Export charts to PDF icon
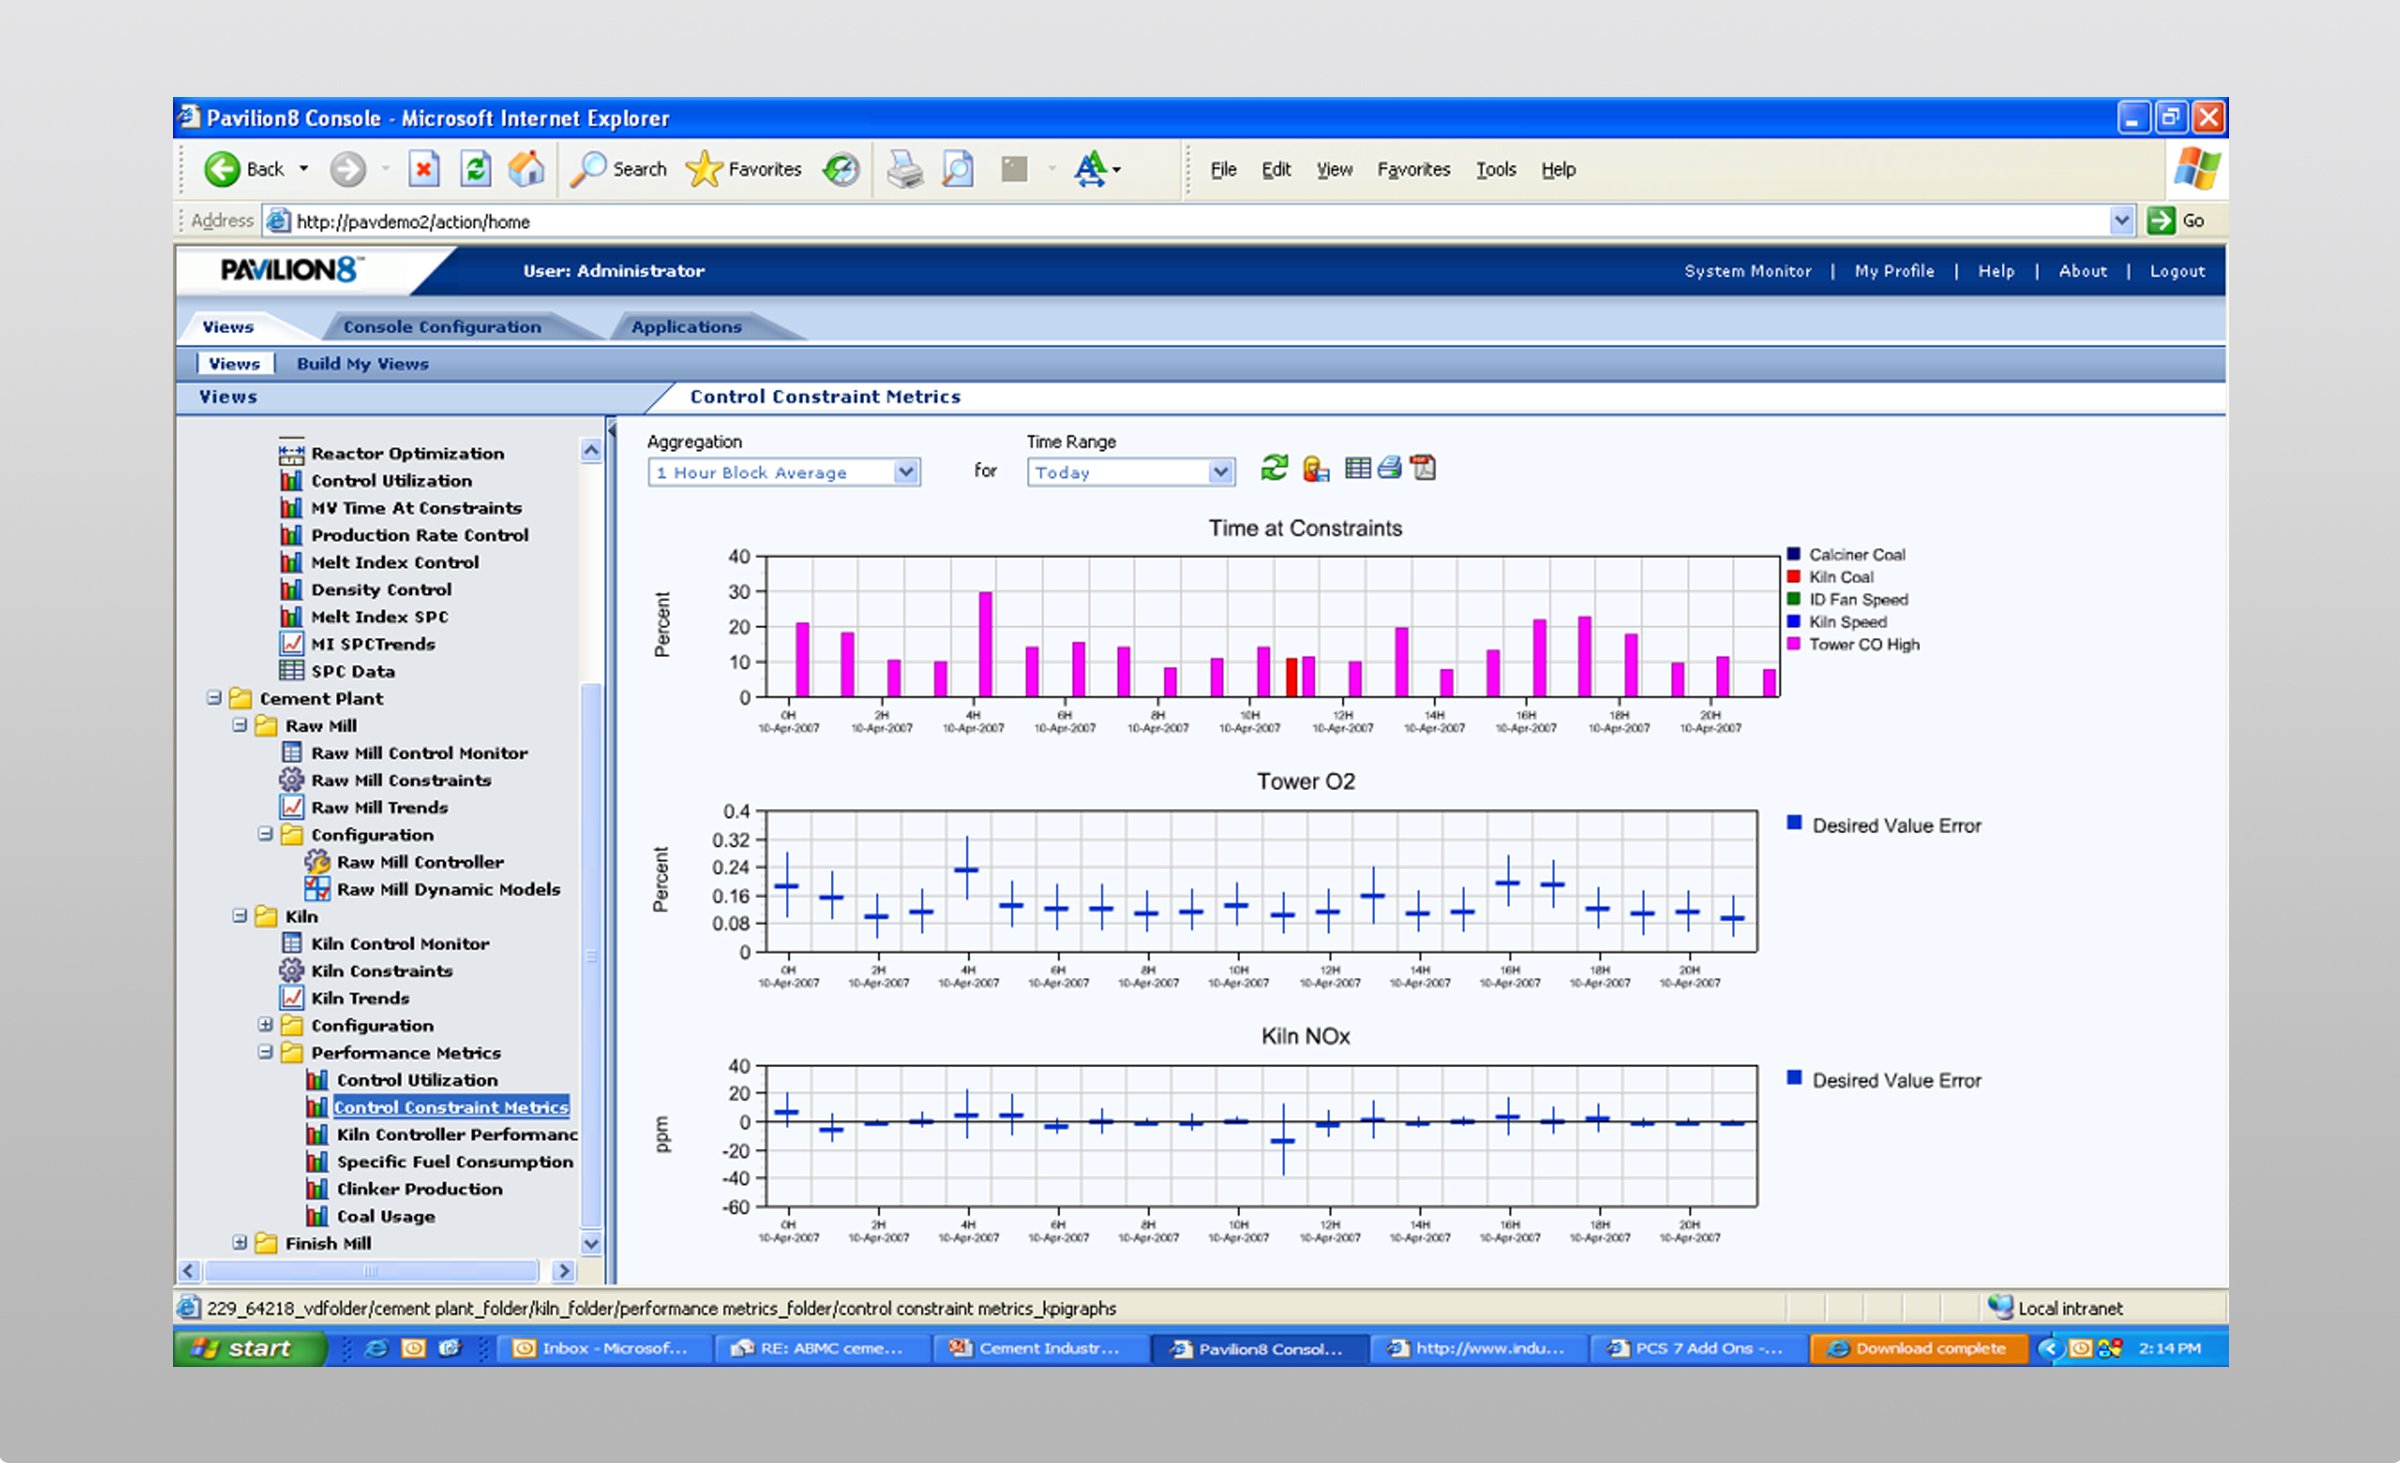Image resolution: width=2400 pixels, height=1463 pixels. click(1423, 468)
